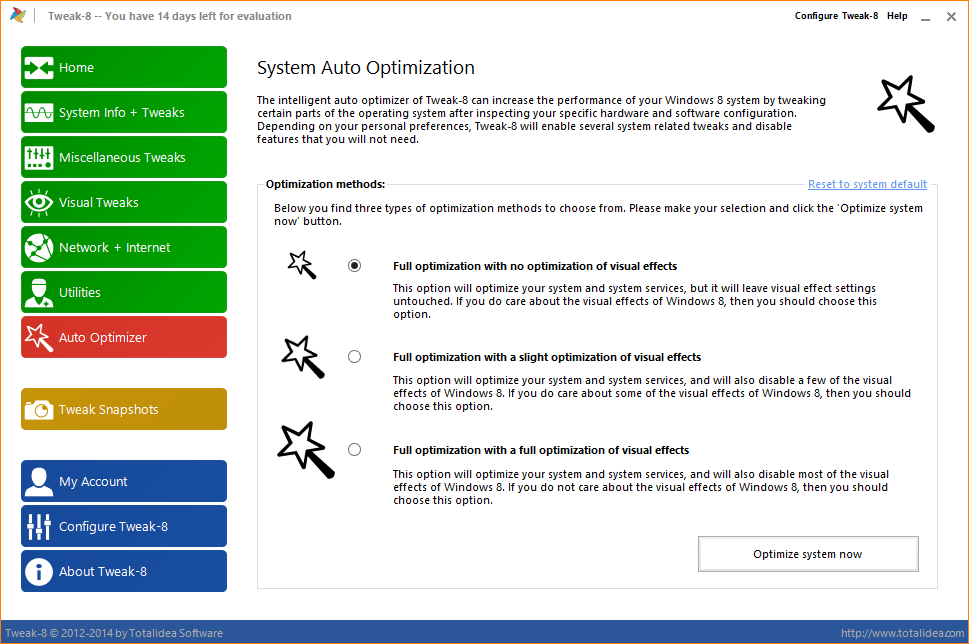Open Tweak Snapshots label
This screenshot has height=644, width=969.
(108, 409)
